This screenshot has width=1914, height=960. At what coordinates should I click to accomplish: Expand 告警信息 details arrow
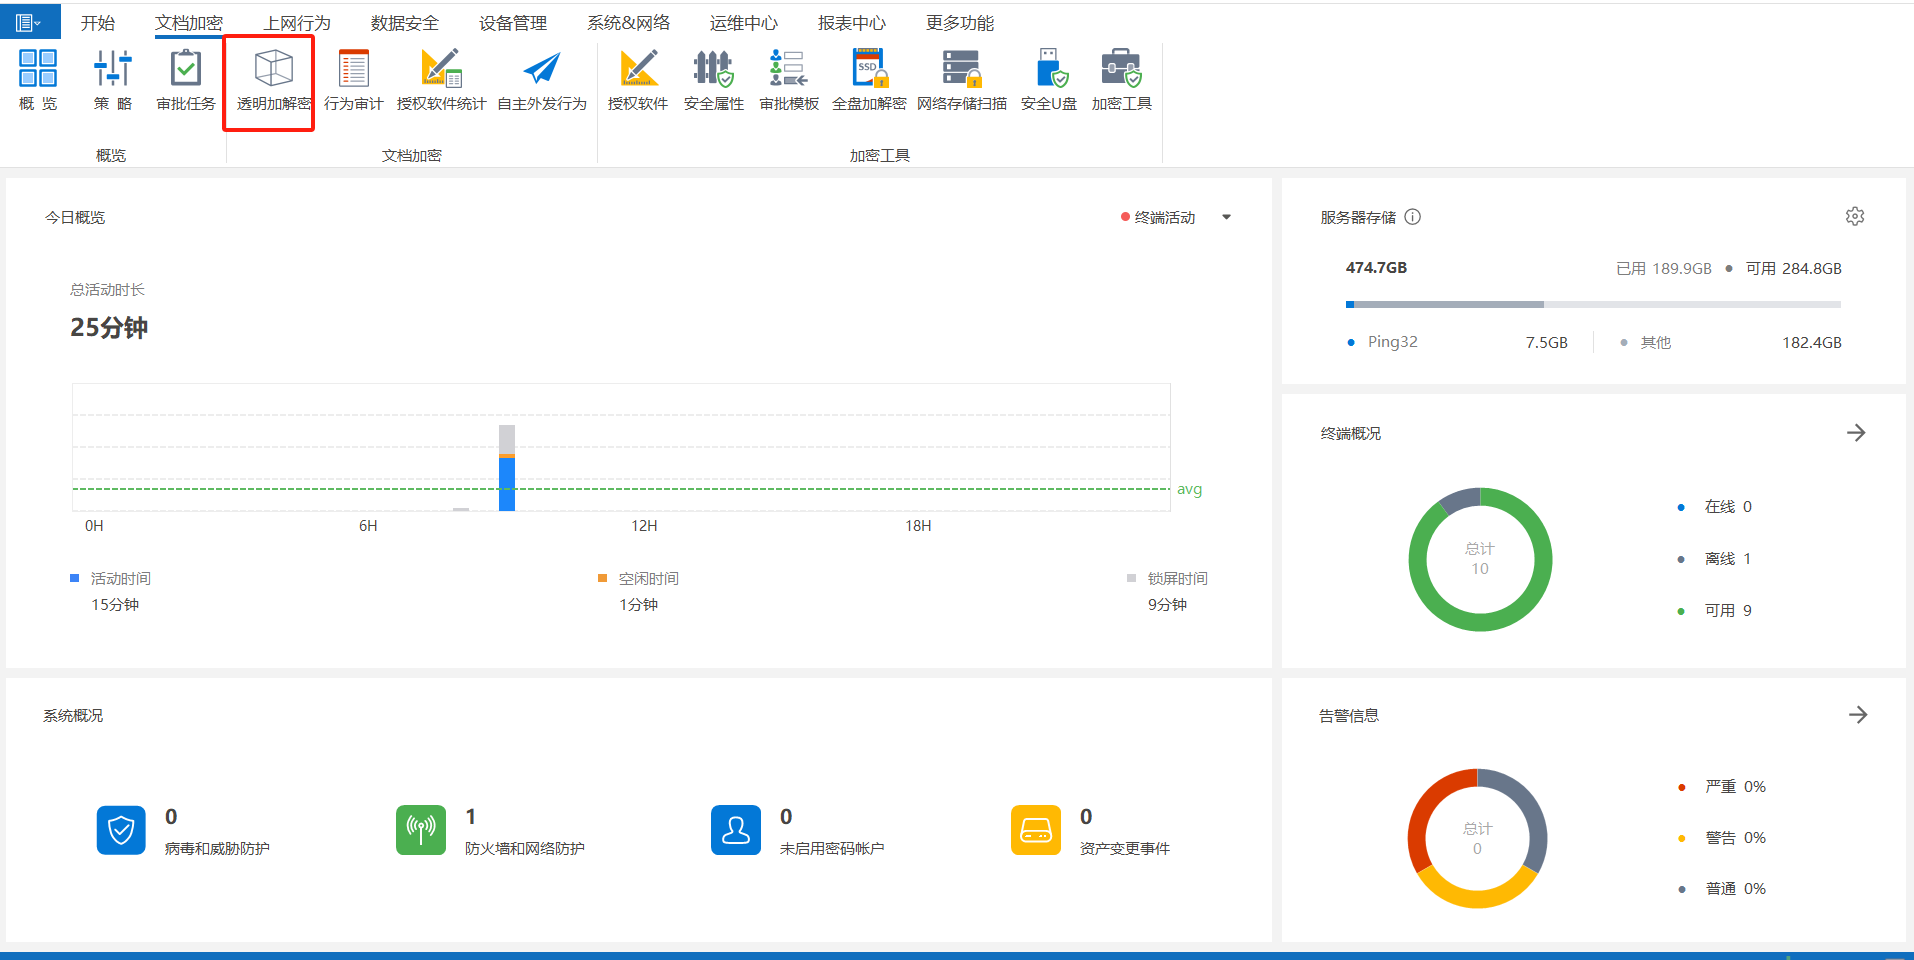[x=1857, y=715]
